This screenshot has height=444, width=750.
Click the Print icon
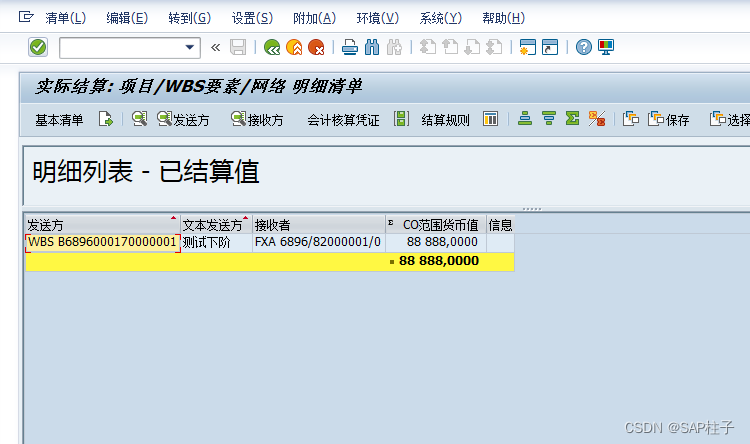pyautogui.click(x=350, y=47)
